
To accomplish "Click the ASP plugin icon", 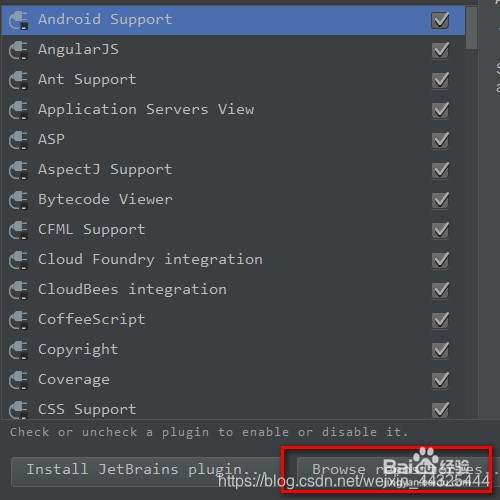I will (x=19, y=140).
